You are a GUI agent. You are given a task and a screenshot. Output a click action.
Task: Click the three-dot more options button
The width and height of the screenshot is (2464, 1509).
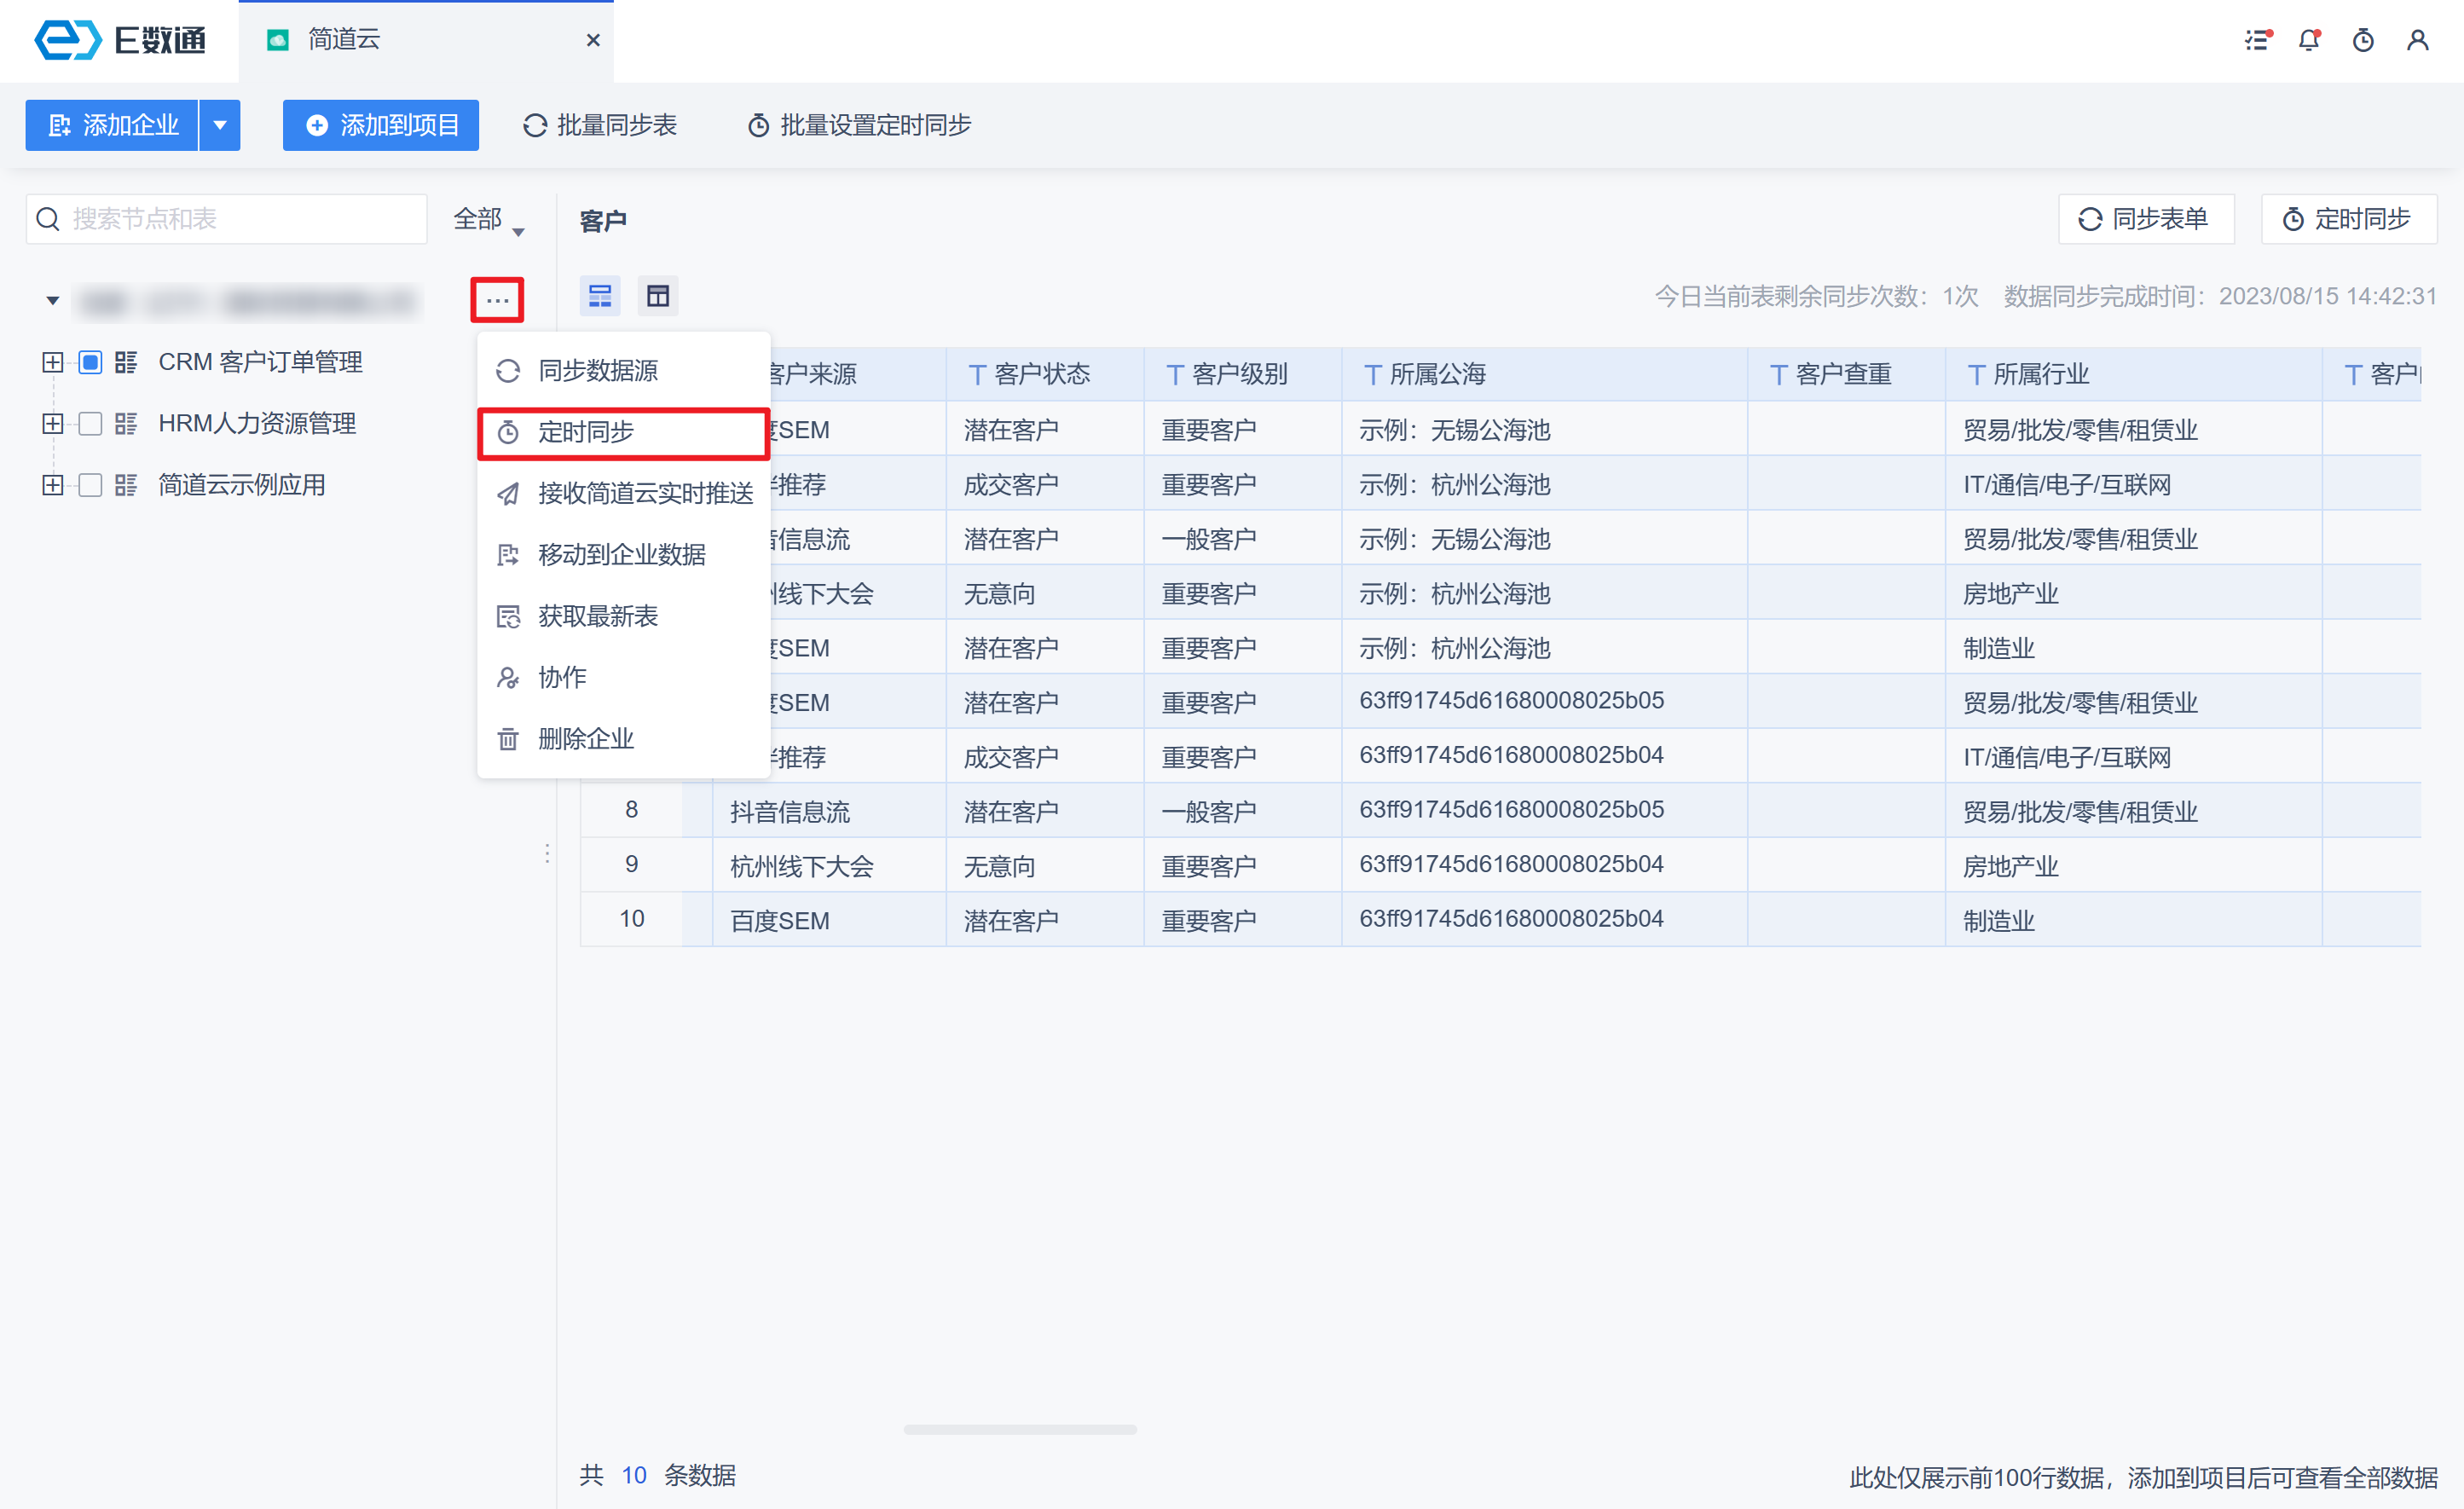click(x=497, y=300)
